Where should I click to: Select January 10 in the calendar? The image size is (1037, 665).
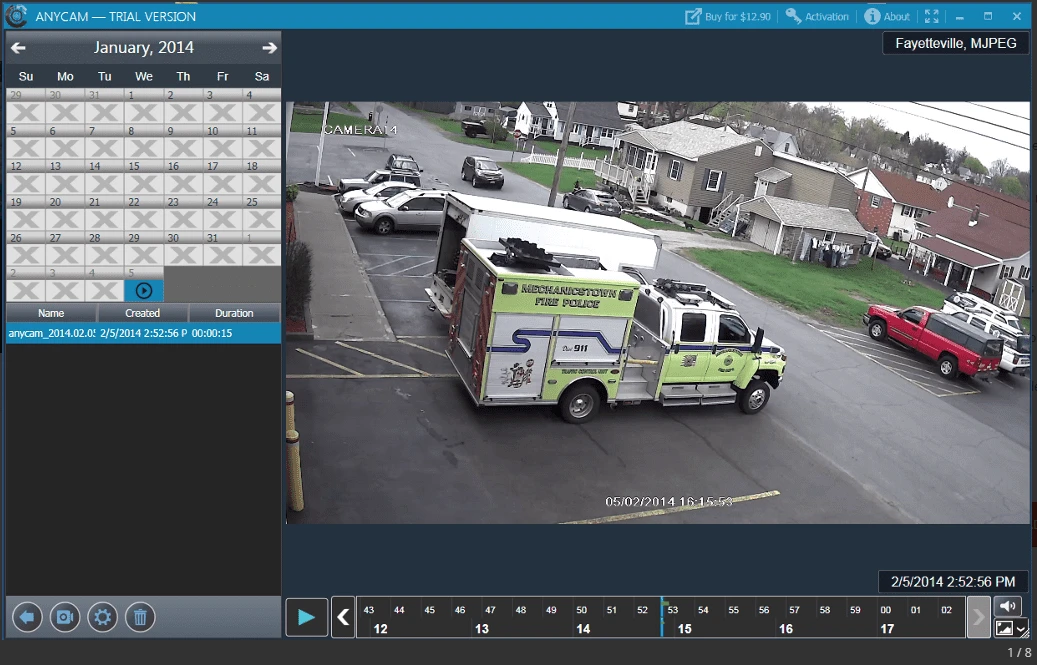[x=222, y=141]
